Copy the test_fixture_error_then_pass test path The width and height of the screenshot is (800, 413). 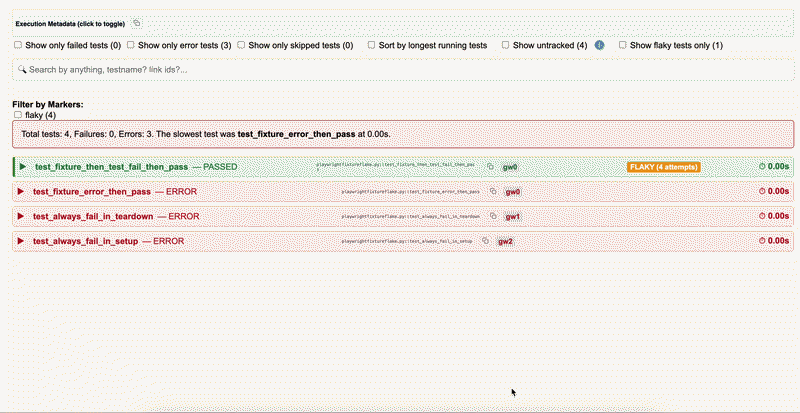(492, 191)
